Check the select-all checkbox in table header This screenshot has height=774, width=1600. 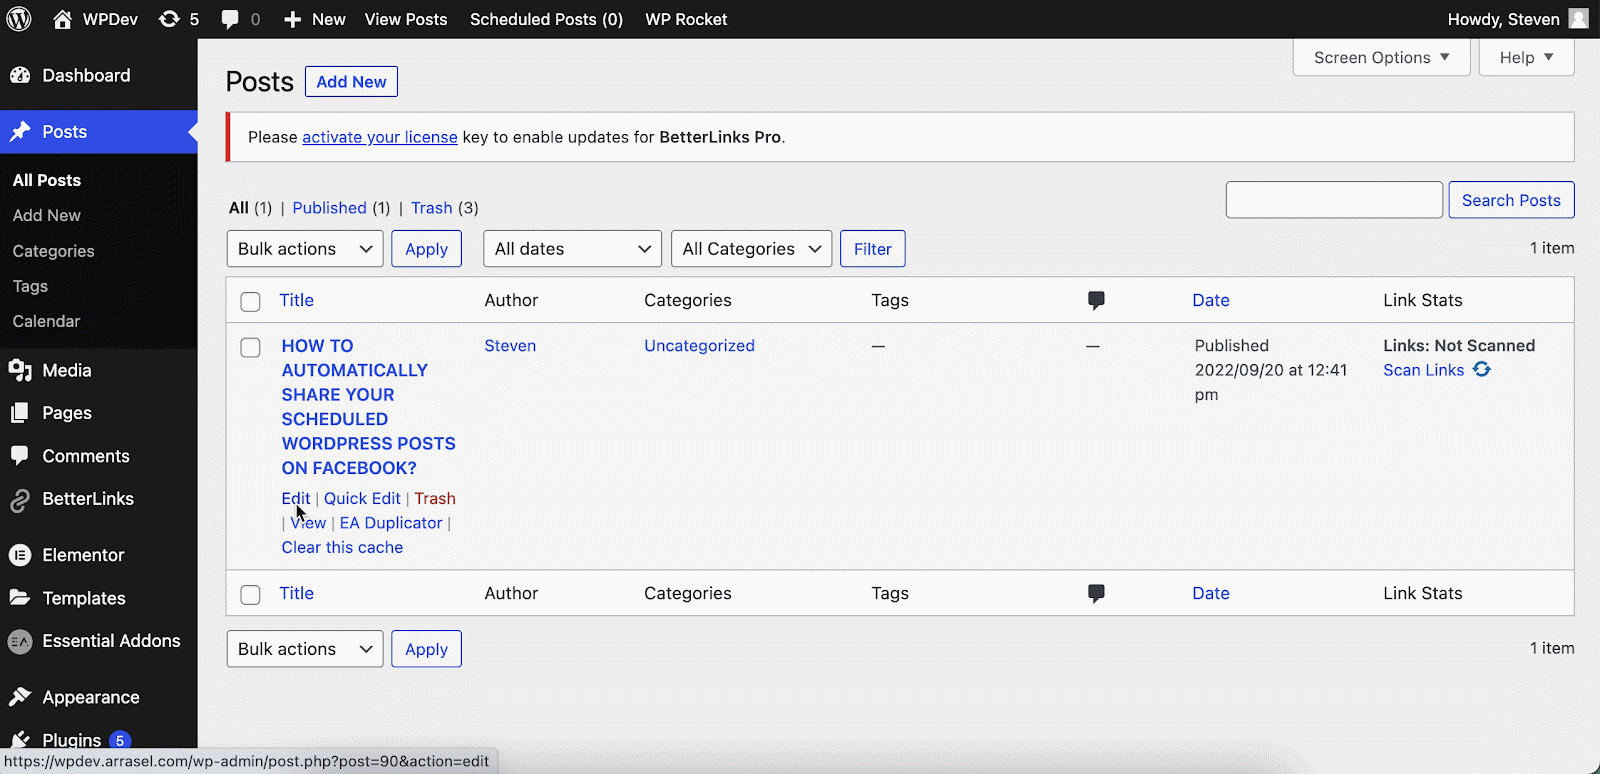pyautogui.click(x=251, y=301)
